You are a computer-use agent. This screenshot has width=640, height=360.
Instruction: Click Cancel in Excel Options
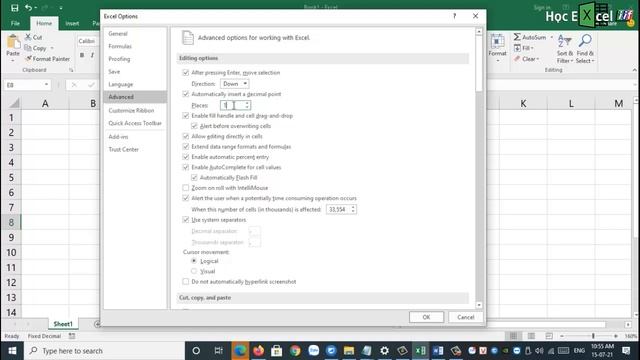coord(465,317)
